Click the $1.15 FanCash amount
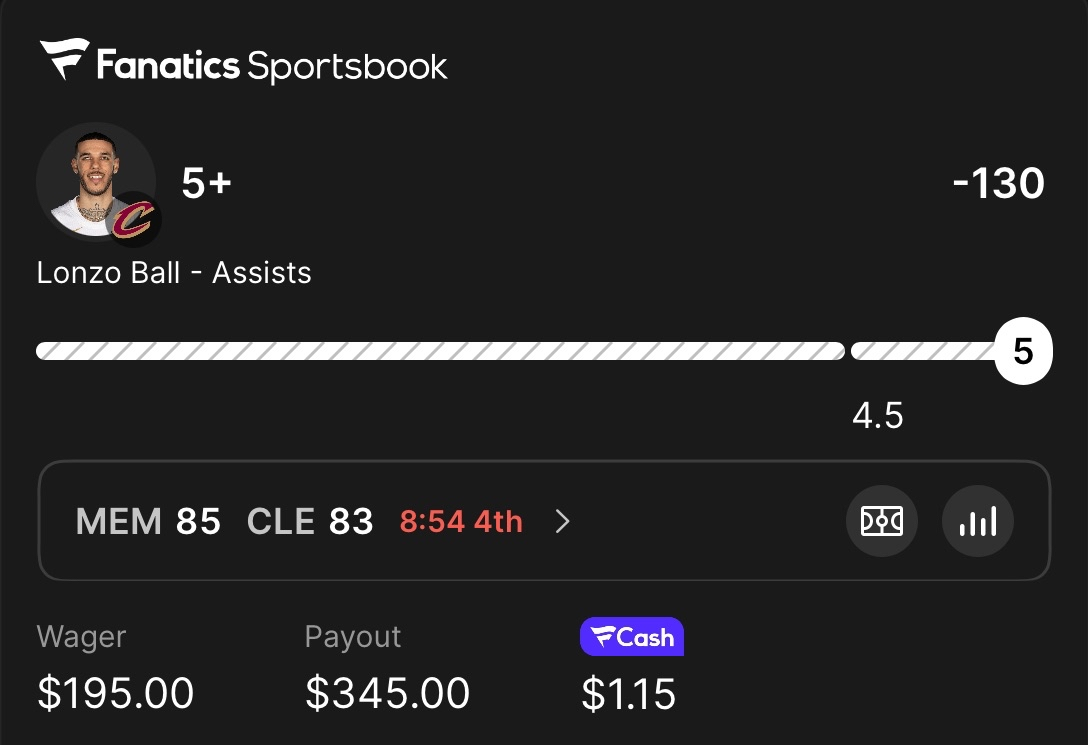1088x745 pixels. tap(628, 694)
